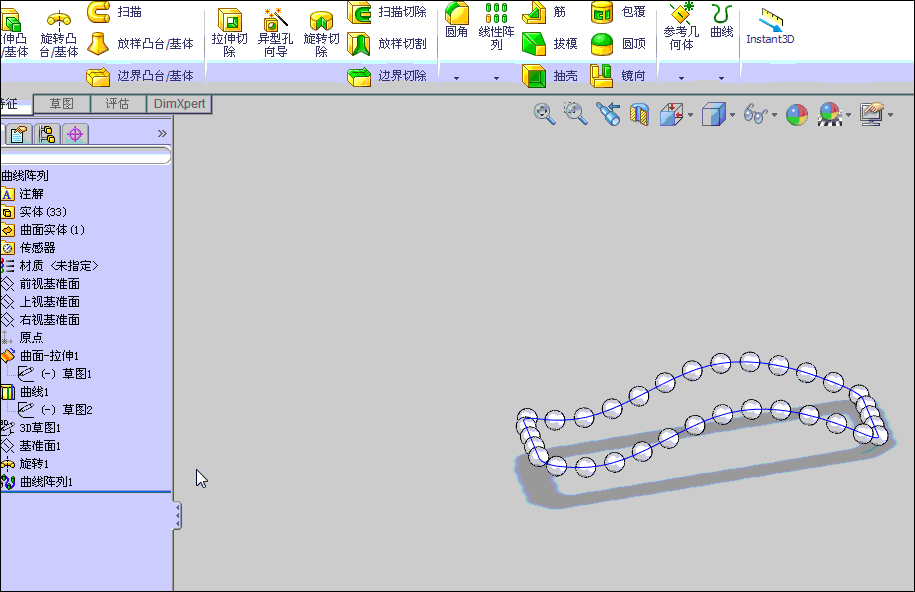Switch to the 评估 (Evaluate) tab

coord(117,104)
